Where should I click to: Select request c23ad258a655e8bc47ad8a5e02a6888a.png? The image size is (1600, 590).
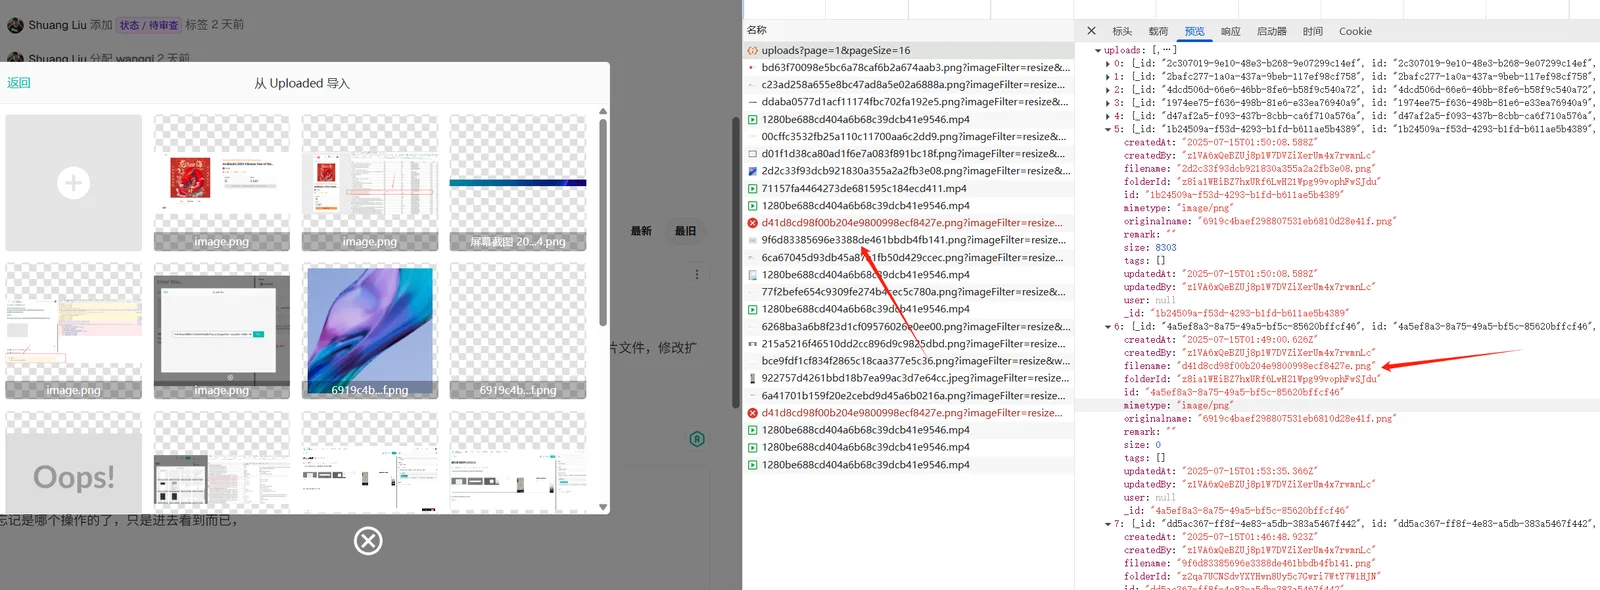tap(908, 85)
